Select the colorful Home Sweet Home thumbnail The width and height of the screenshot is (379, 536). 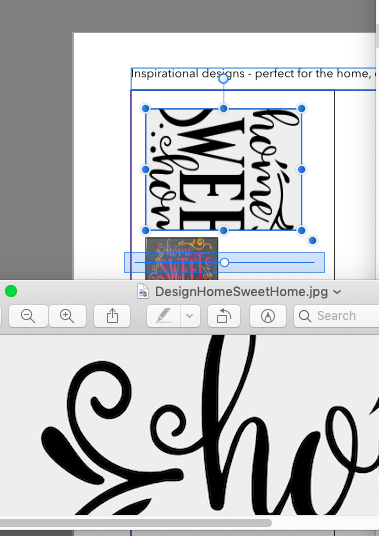tap(181, 258)
